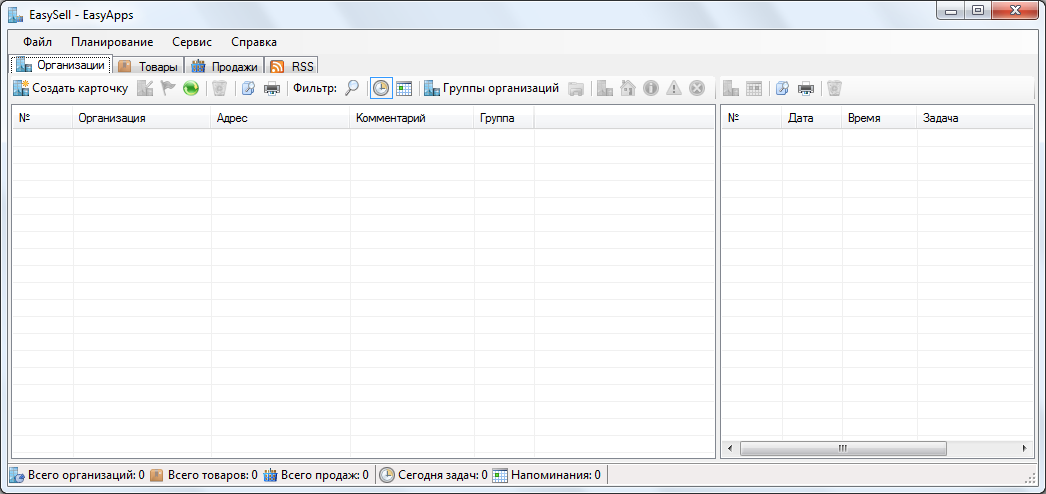Sort by the Адрес column header
Viewport: 1046px width, 494px height.
pyautogui.click(x=281, y=119)
